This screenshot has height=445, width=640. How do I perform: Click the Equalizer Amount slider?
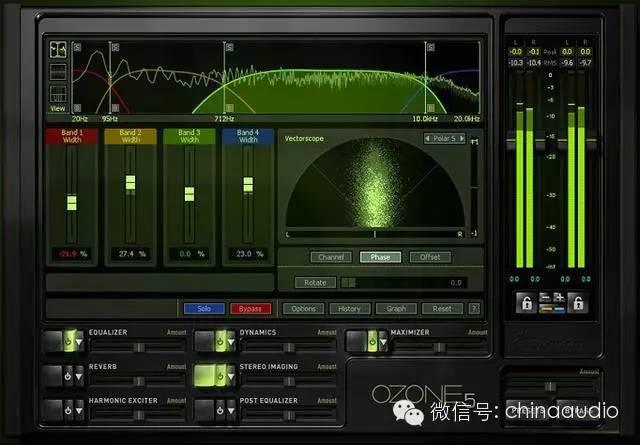click(138, 347)
